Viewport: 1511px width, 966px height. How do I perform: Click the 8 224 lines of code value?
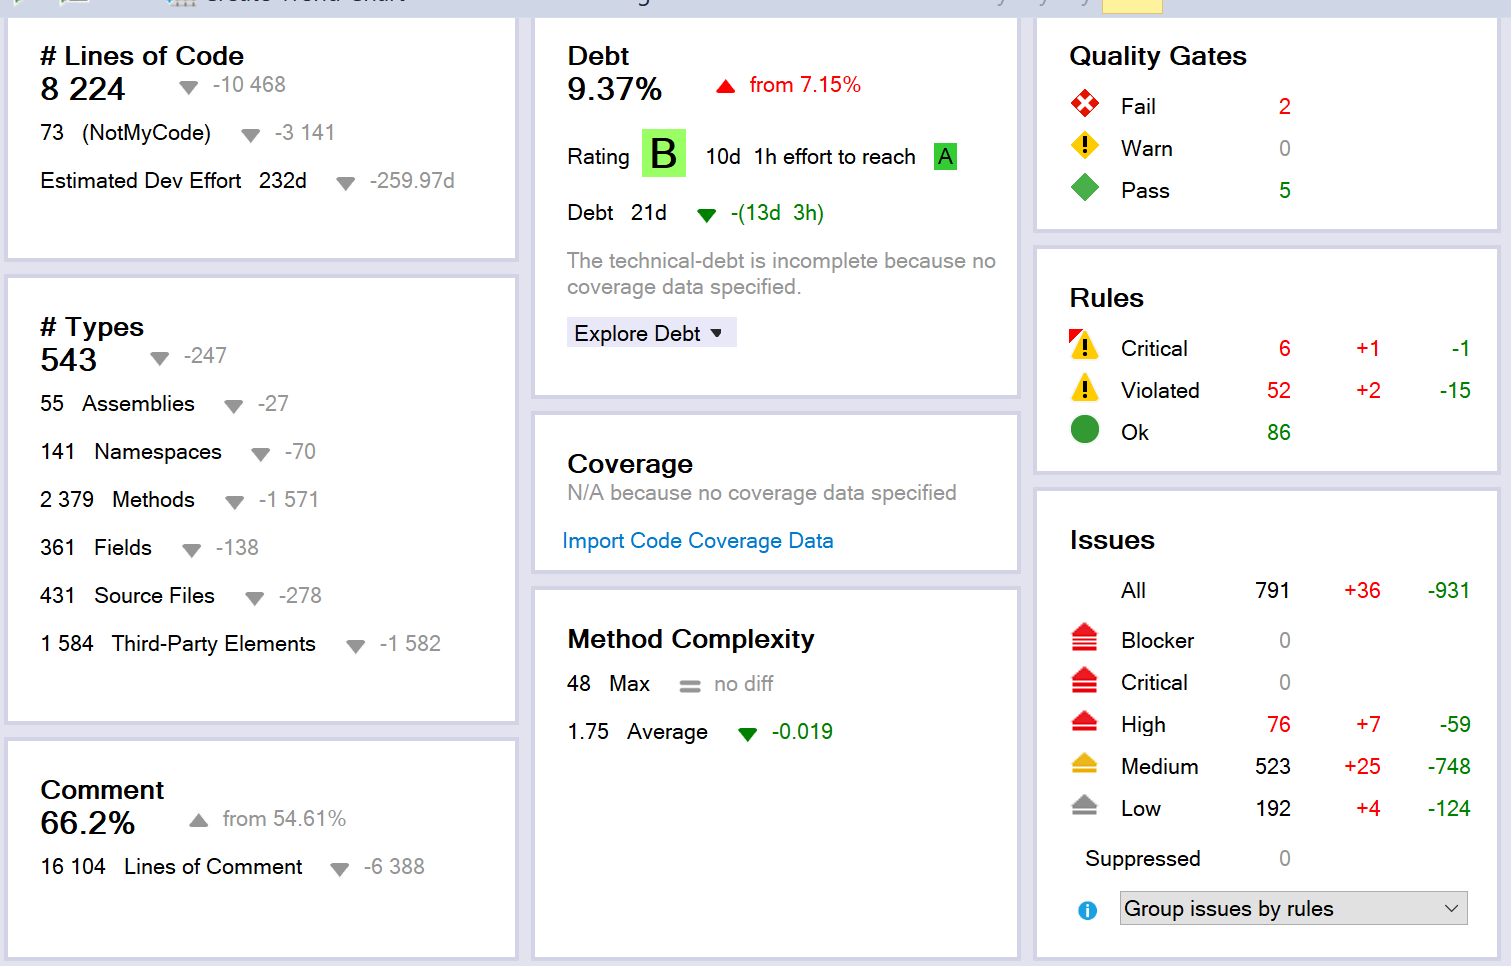point(82,89)
